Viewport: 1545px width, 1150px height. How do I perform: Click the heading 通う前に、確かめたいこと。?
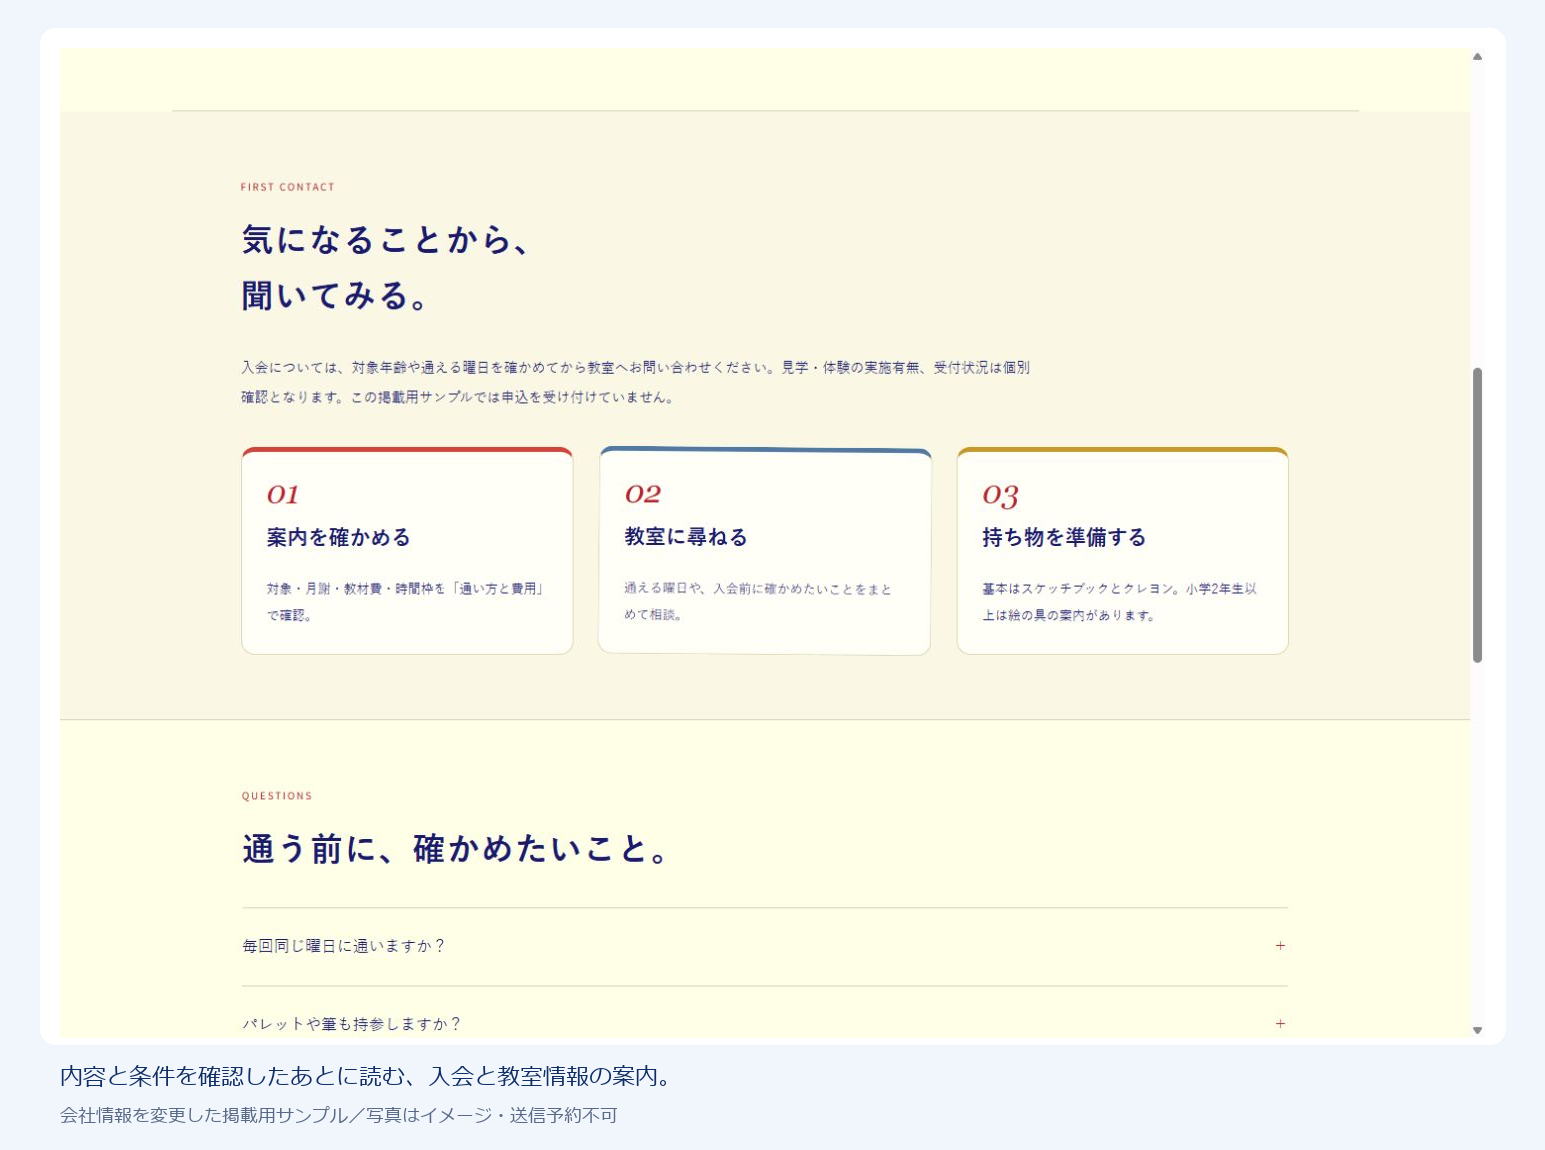(x=455, y=849)
